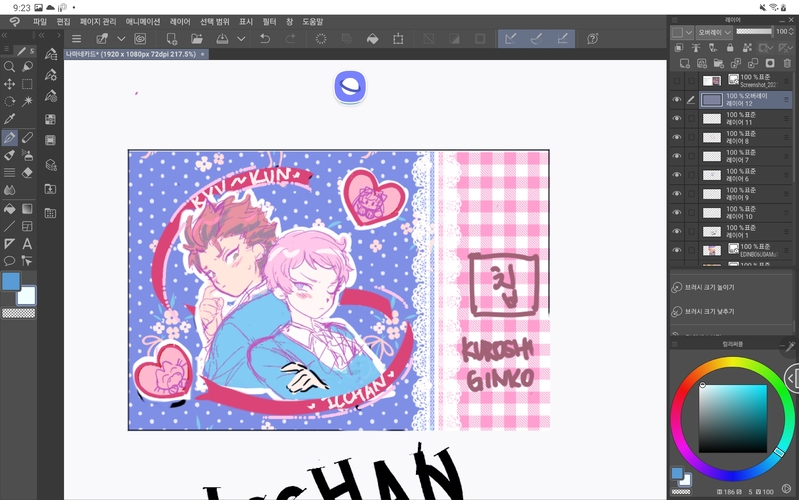Select the Ruler tool

click(9, 244)
